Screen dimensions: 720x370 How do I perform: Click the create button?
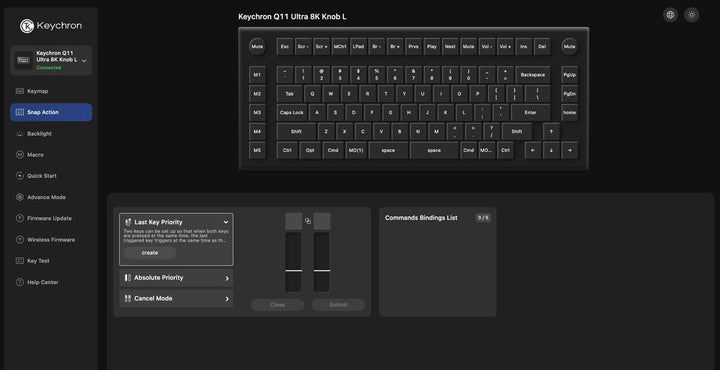tap(150, 253)
